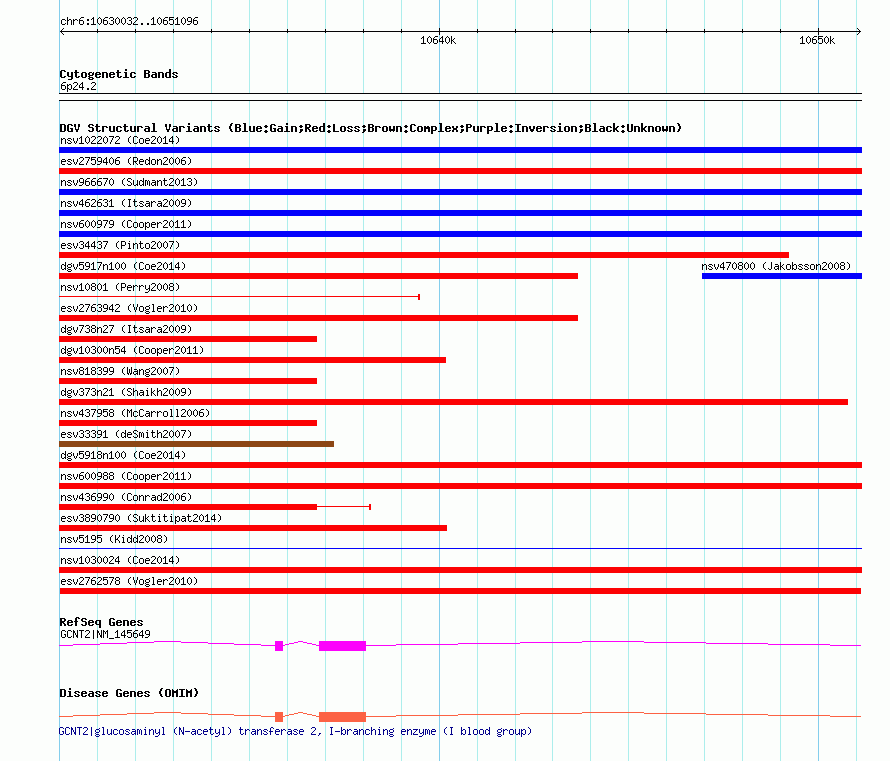
Task: Open the nsv1030024 (Coe2014) variant label
Action: click(x=120, y=560)
